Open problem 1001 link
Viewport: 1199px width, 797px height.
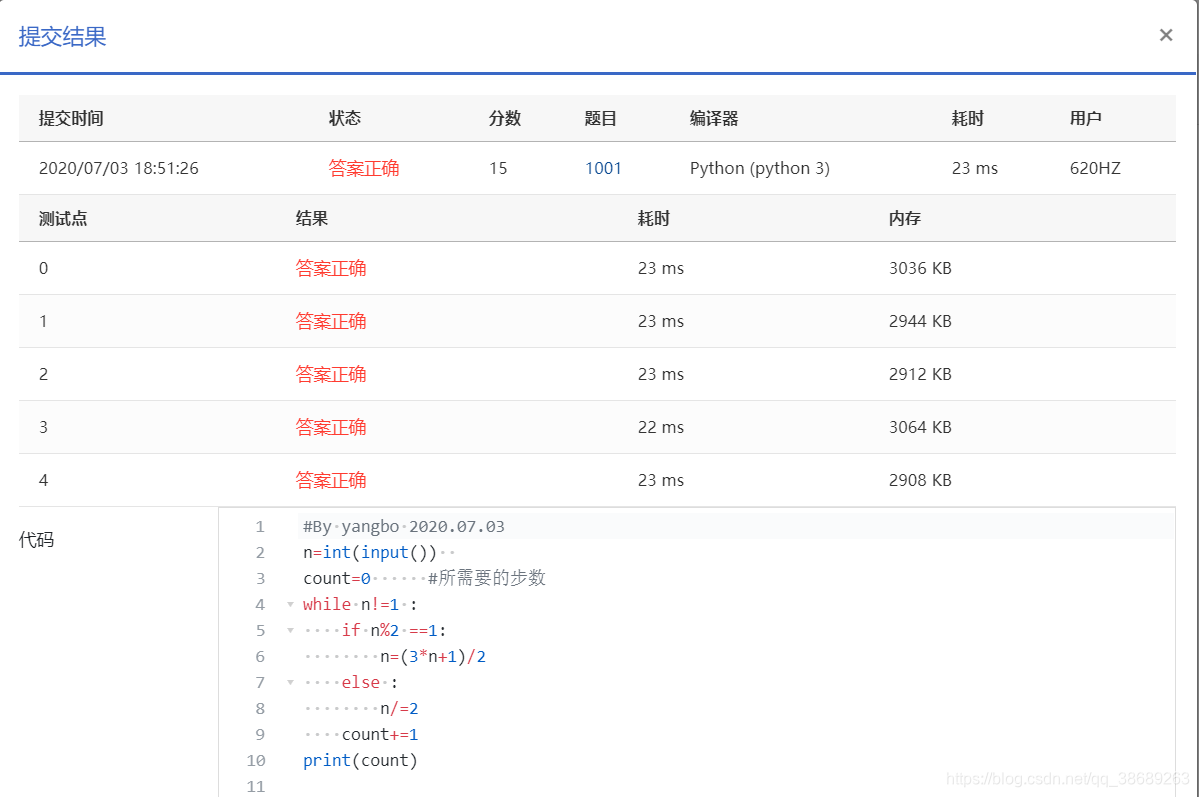tap(603, 168)
